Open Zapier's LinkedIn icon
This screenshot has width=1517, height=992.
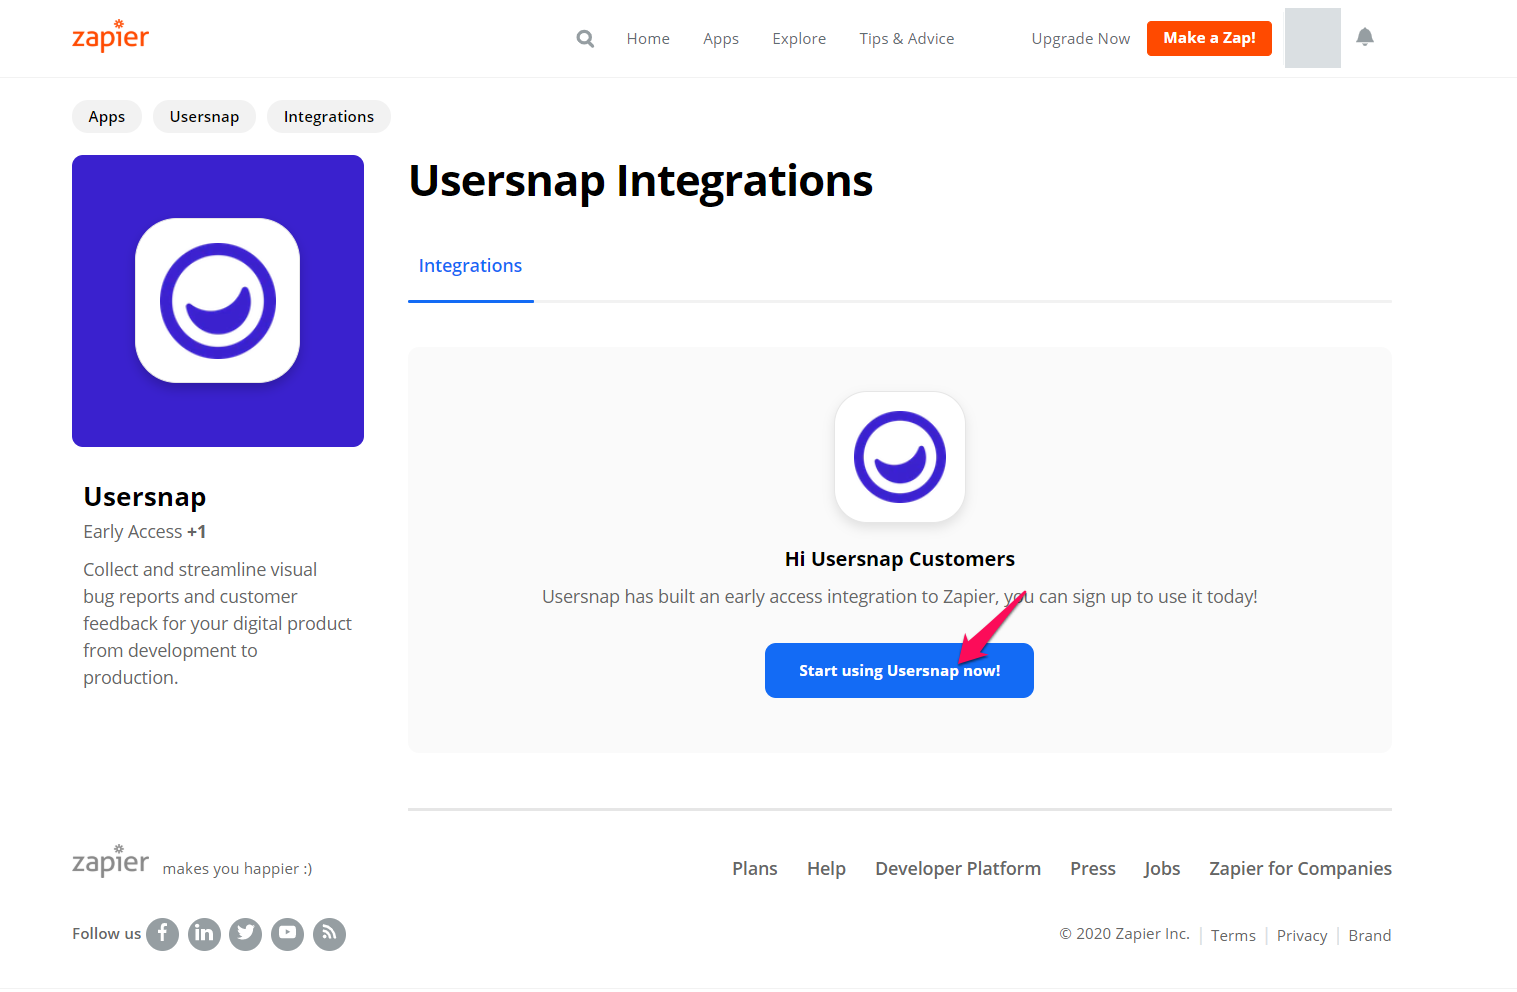[x=204, y=934]
